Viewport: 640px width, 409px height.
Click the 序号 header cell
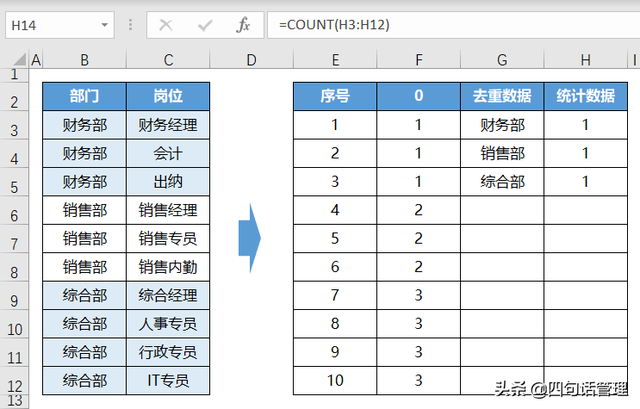click(x=335, y=96)
